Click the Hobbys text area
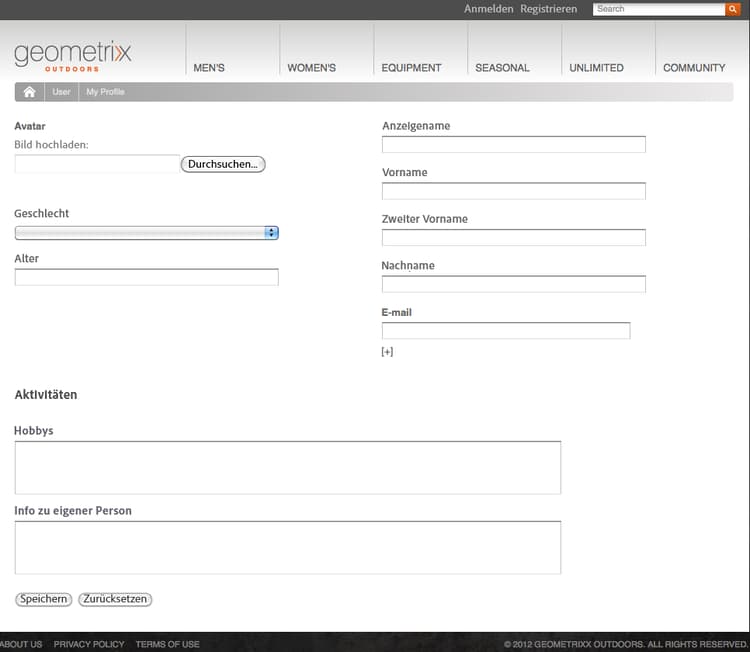 click(287, 468)
